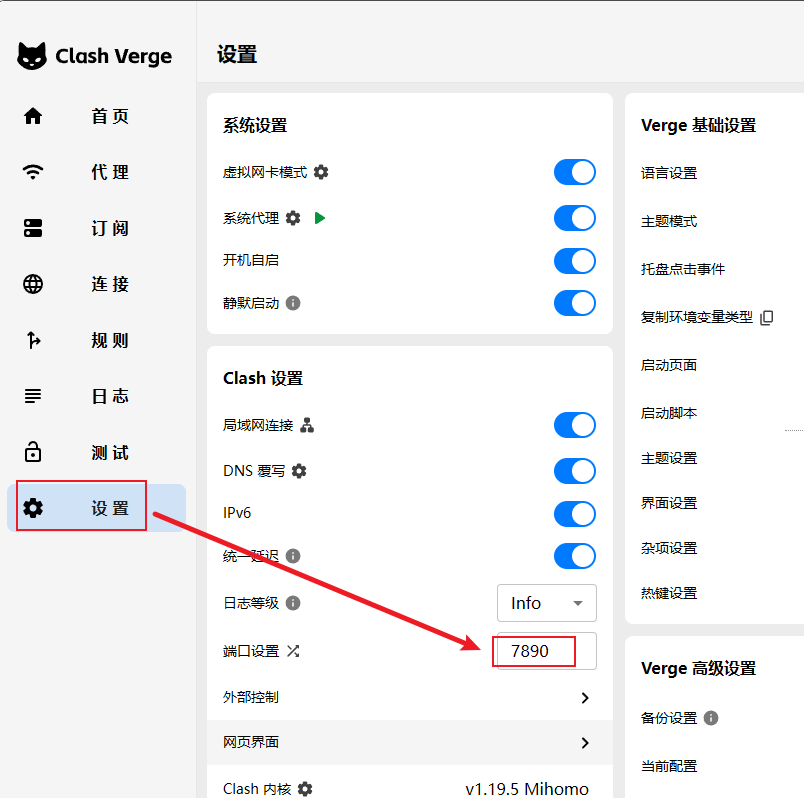Click the 主题模式 setting
Screen dimensions: 804x798
(x=669, y=222)
